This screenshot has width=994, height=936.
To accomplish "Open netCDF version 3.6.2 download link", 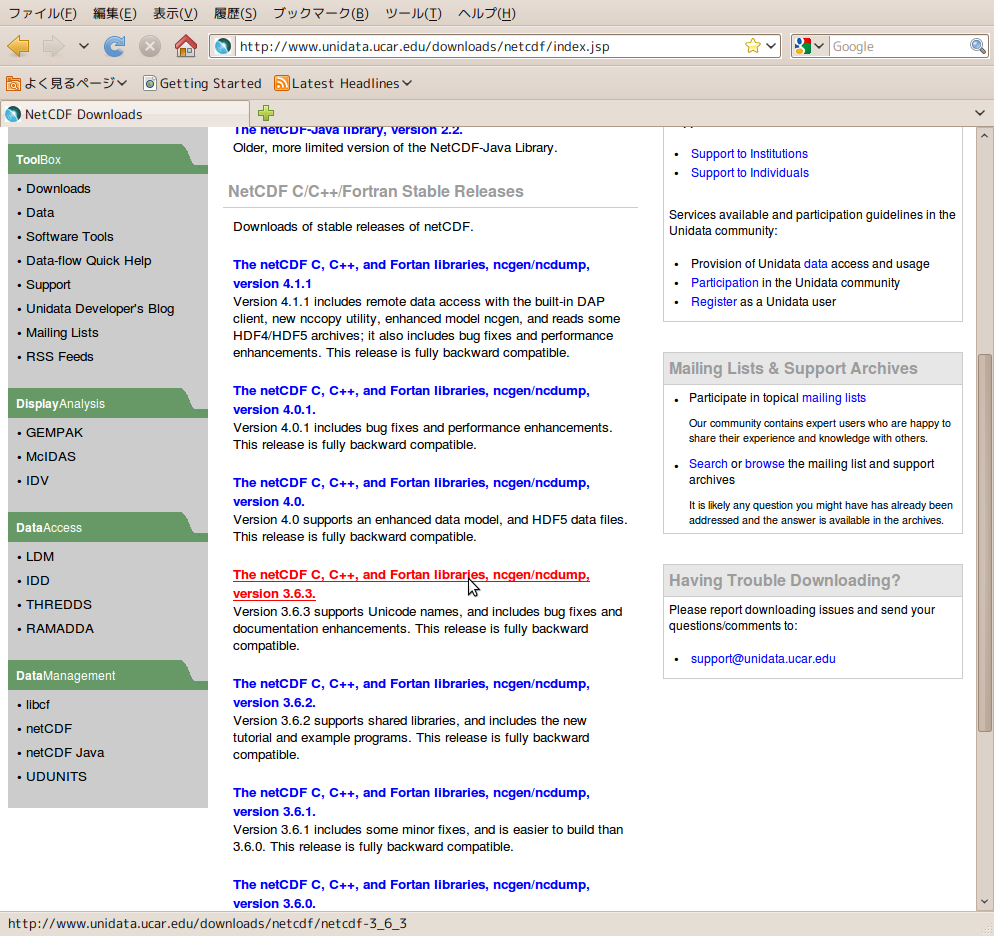I will point(411,693).
